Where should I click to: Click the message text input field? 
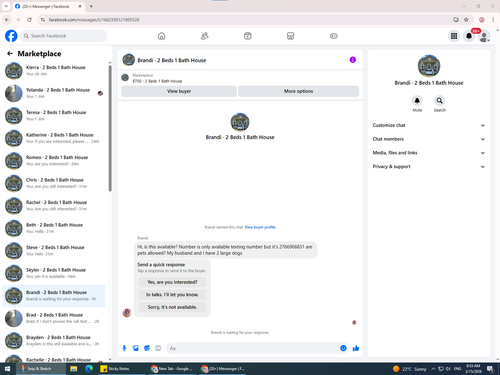tap(253, 348)
